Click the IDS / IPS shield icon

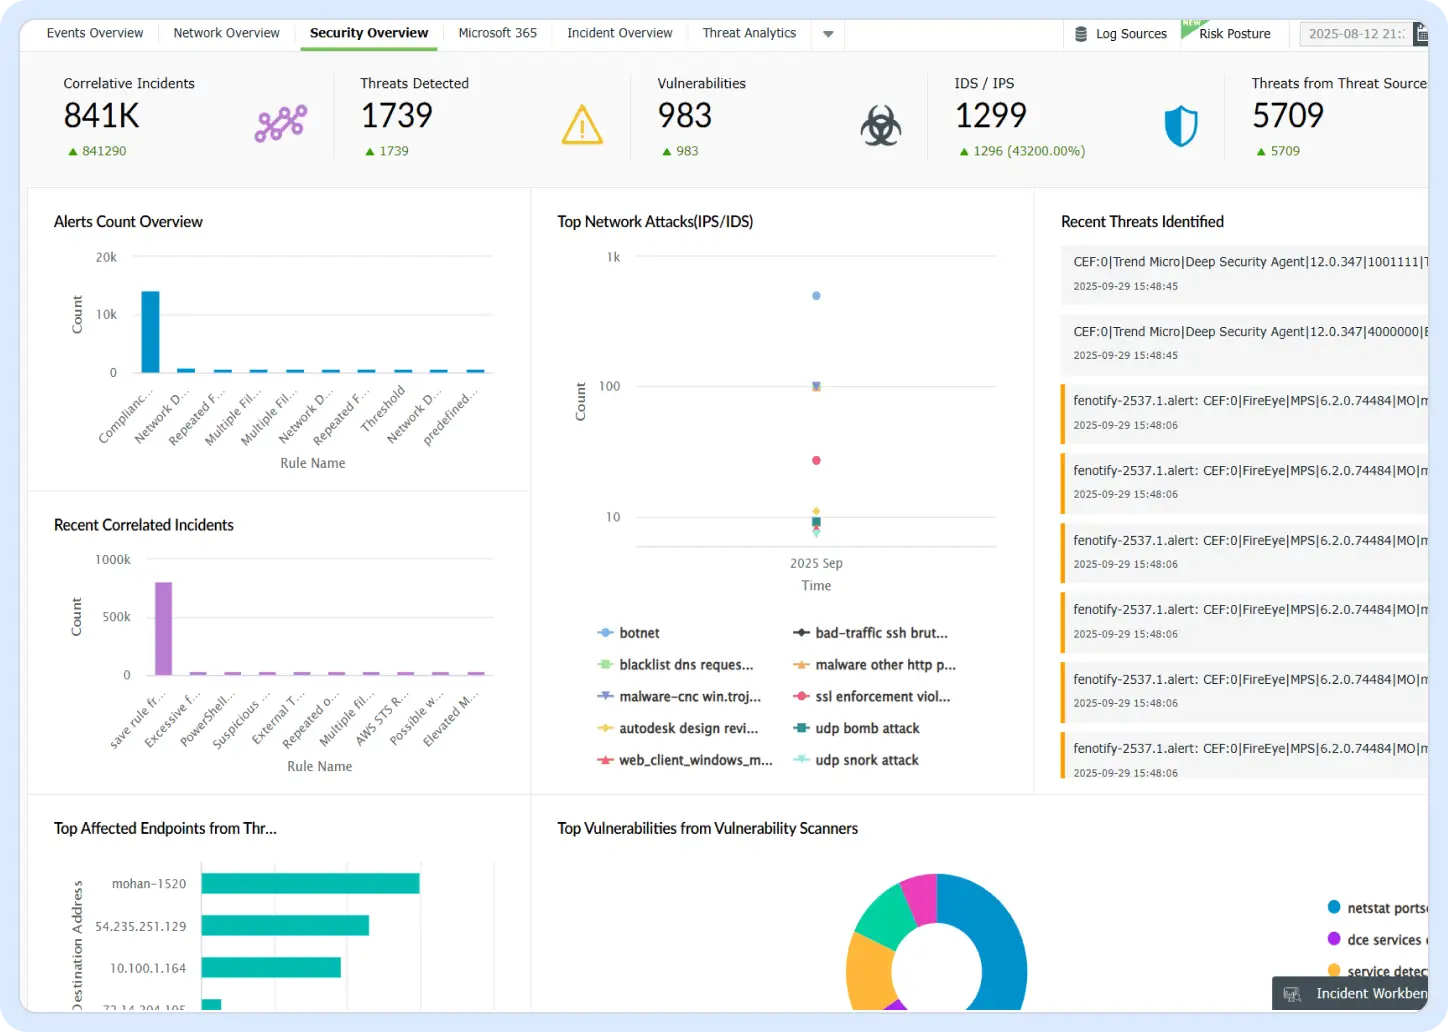[x=1181, y=126]
